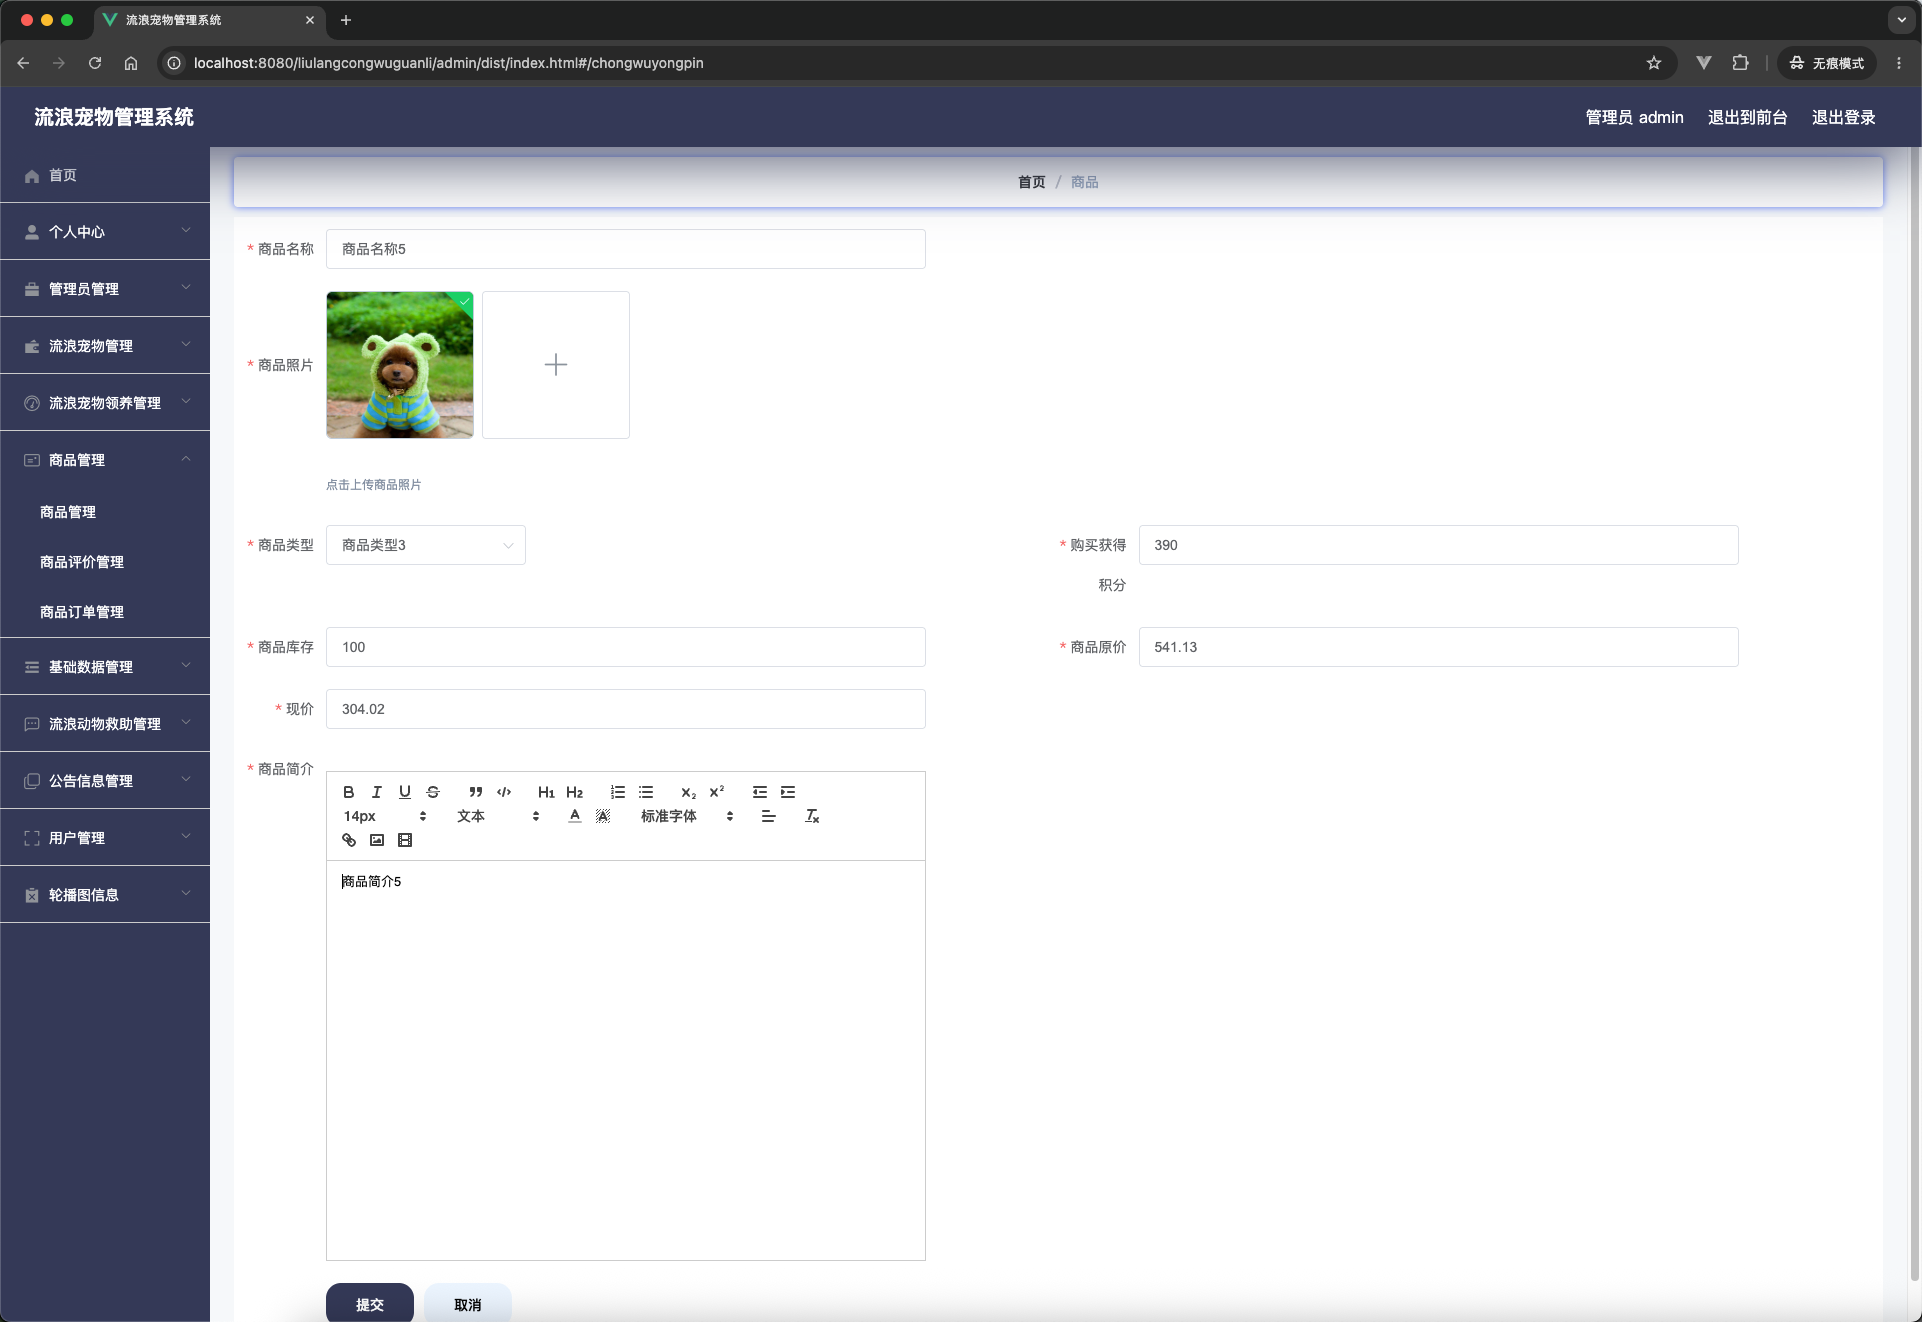
Task: Click 退出登录 in the header
Action: pos(1843,117)
